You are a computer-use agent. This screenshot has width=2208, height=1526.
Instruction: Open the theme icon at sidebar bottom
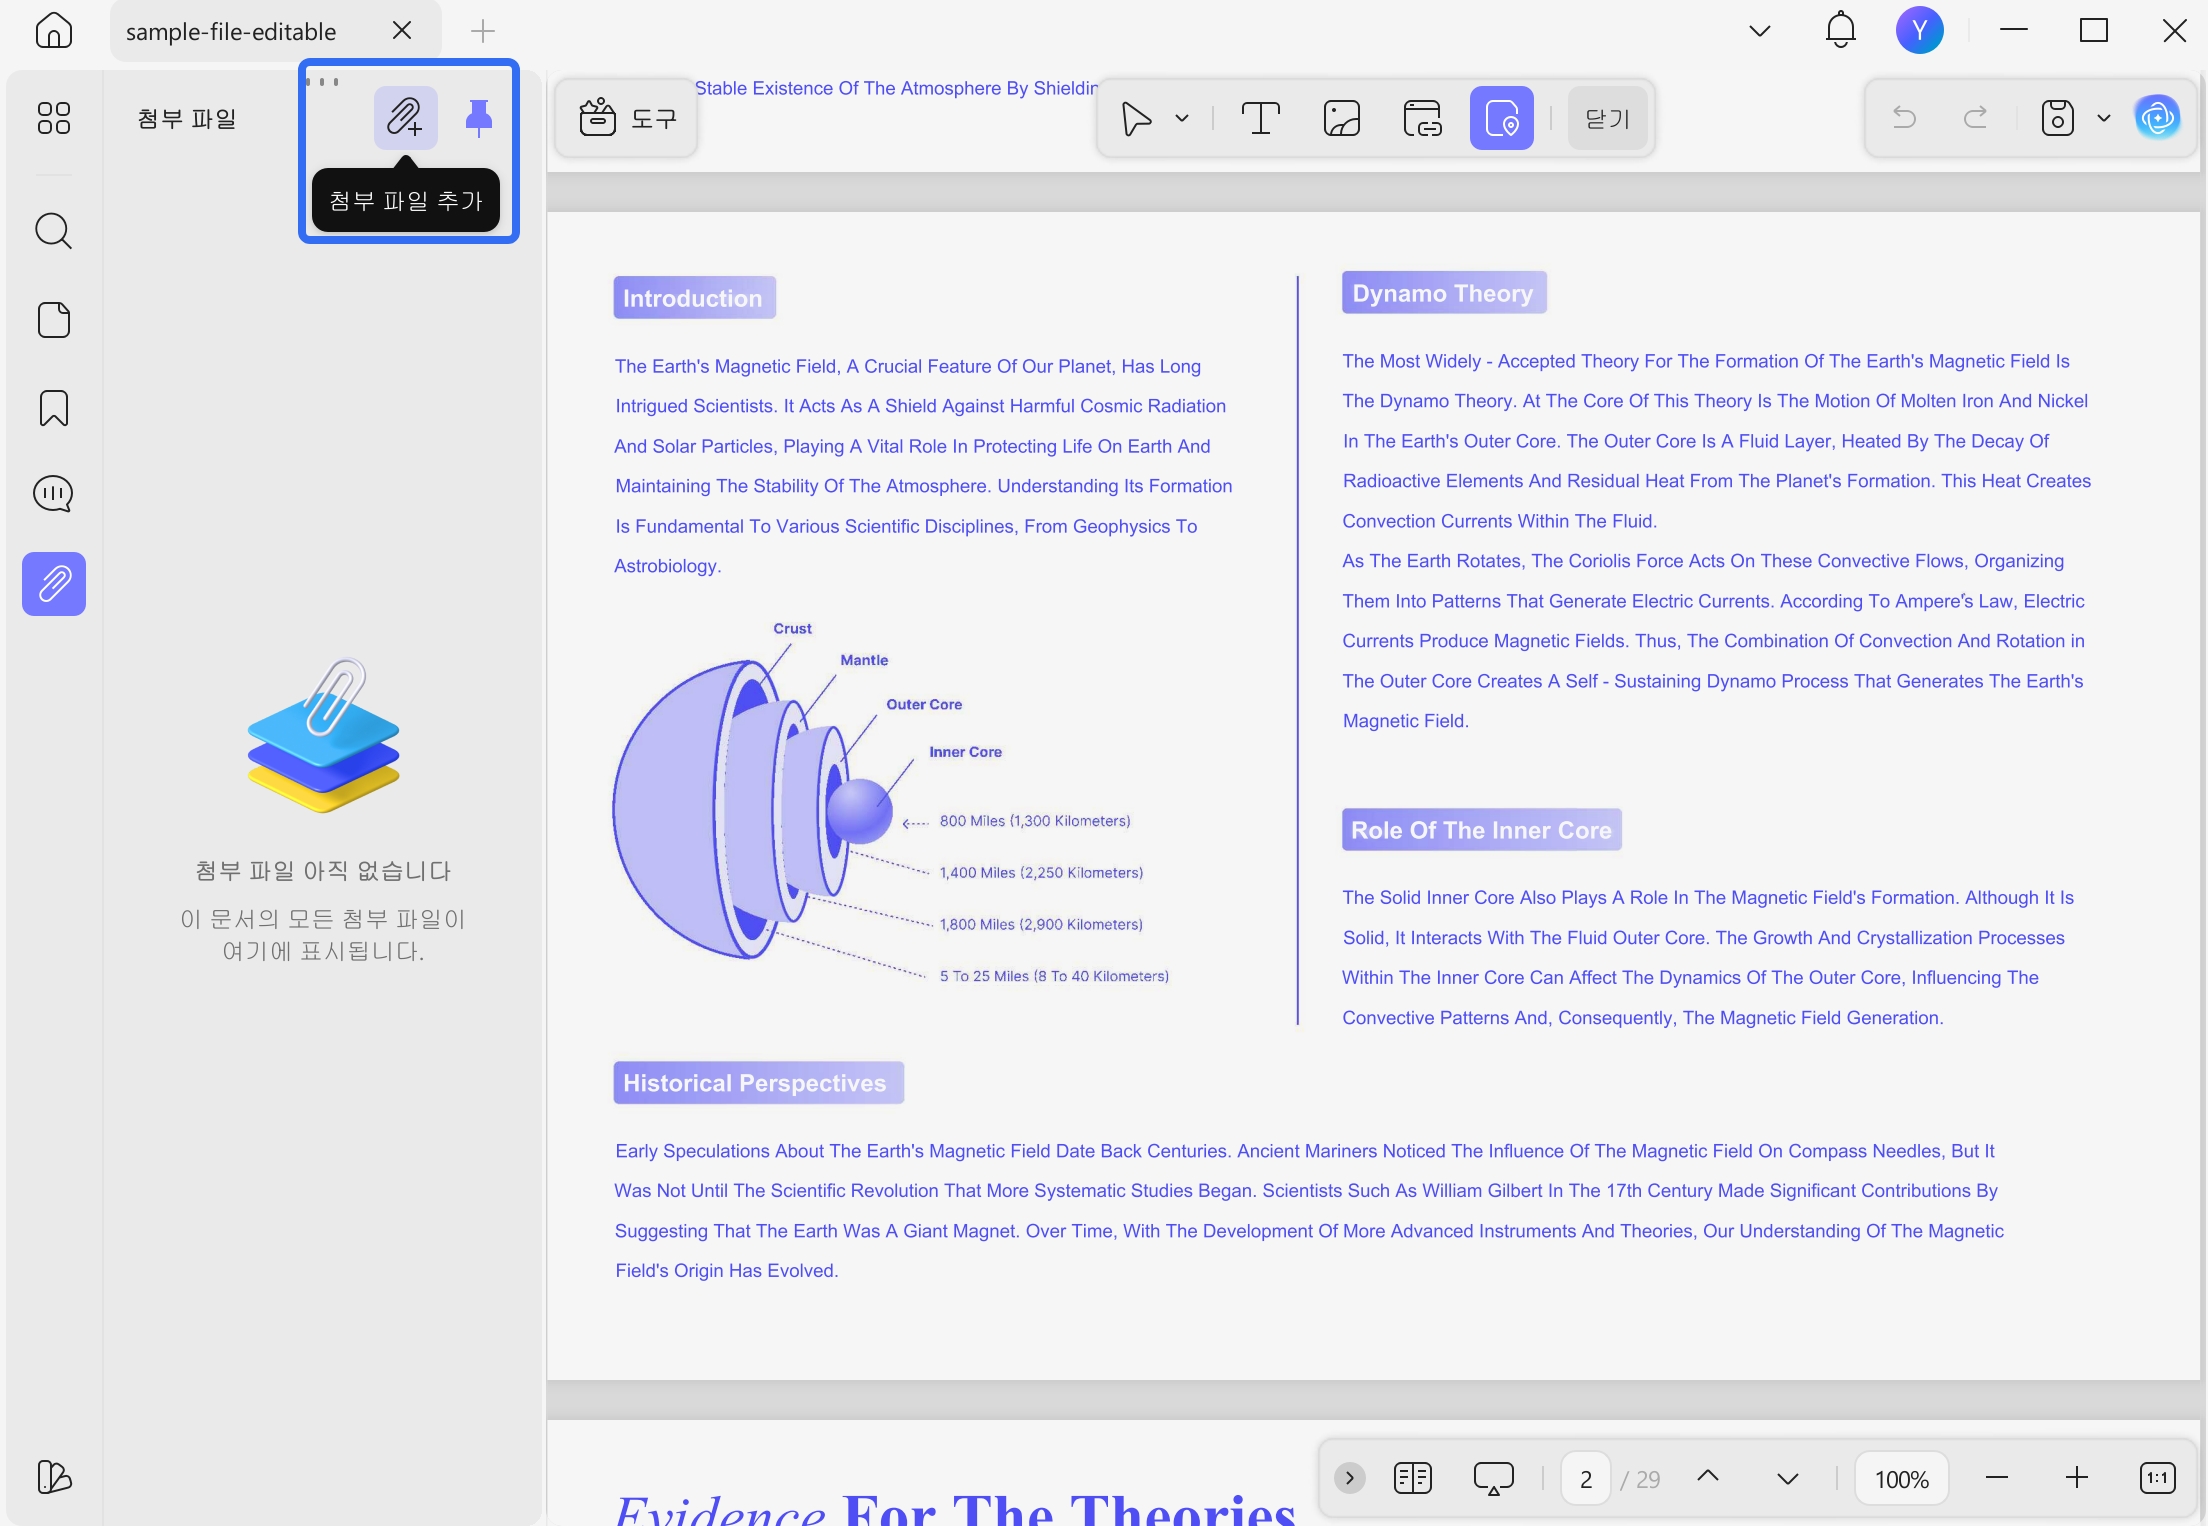click(54, 1477)
